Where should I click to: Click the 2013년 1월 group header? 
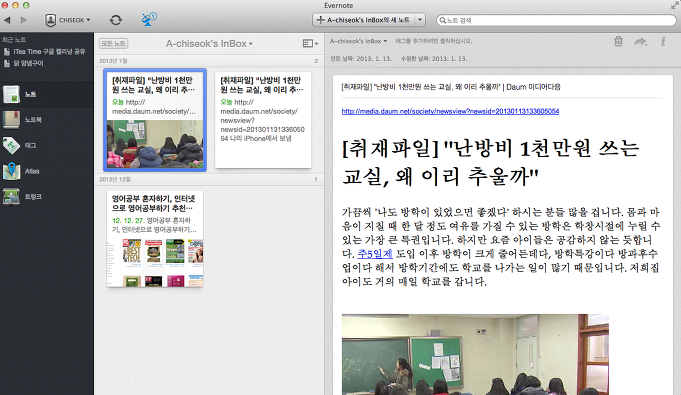[x=209, y=61]
